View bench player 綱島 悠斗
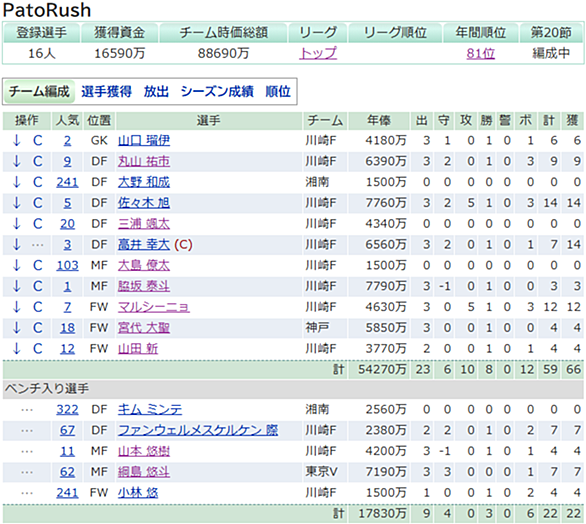 point(144,472)
